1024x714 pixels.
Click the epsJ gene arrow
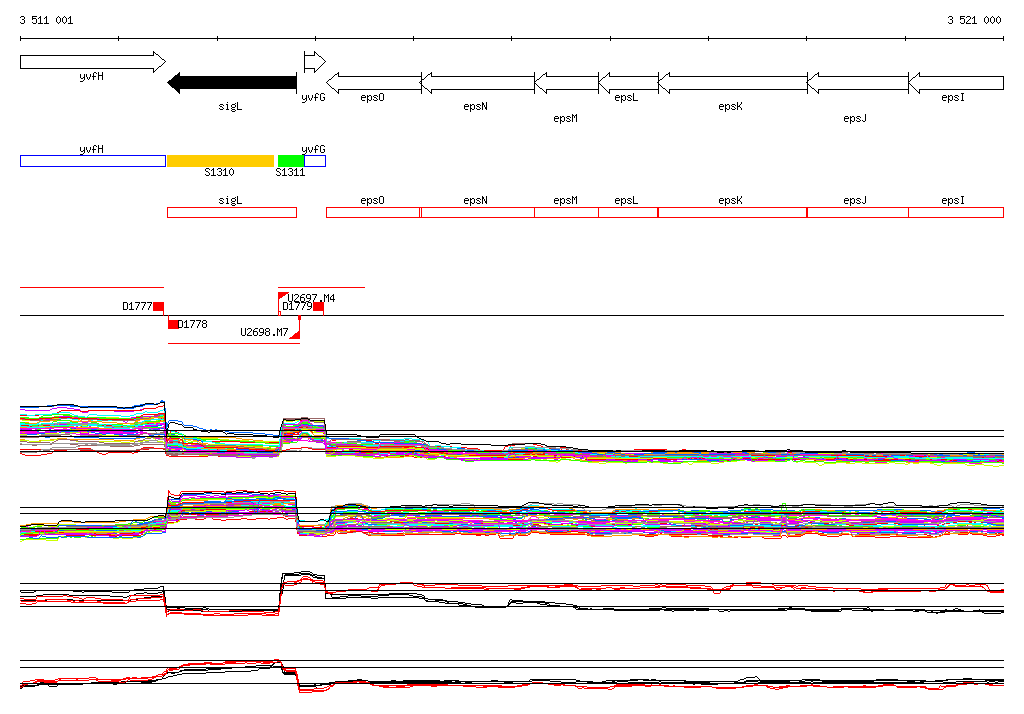pos(857,83)
